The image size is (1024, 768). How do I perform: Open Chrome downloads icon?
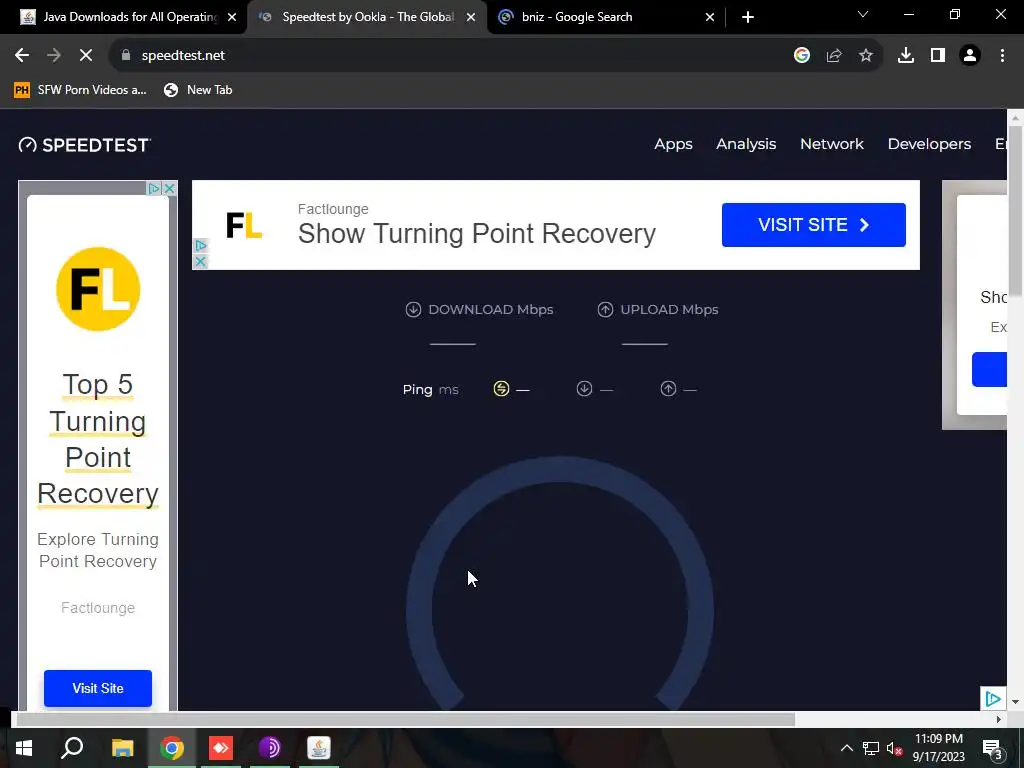pos(906,56)
